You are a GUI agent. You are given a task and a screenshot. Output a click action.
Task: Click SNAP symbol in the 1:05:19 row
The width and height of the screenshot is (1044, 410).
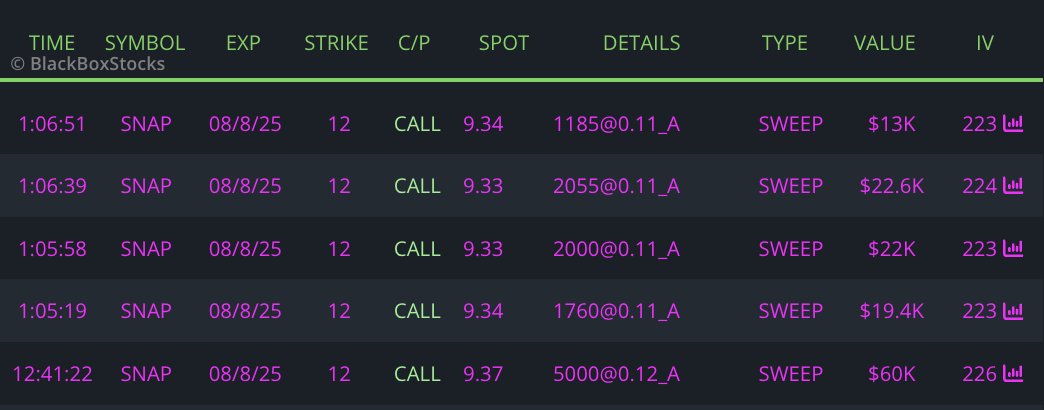click(x=146, y=311)
